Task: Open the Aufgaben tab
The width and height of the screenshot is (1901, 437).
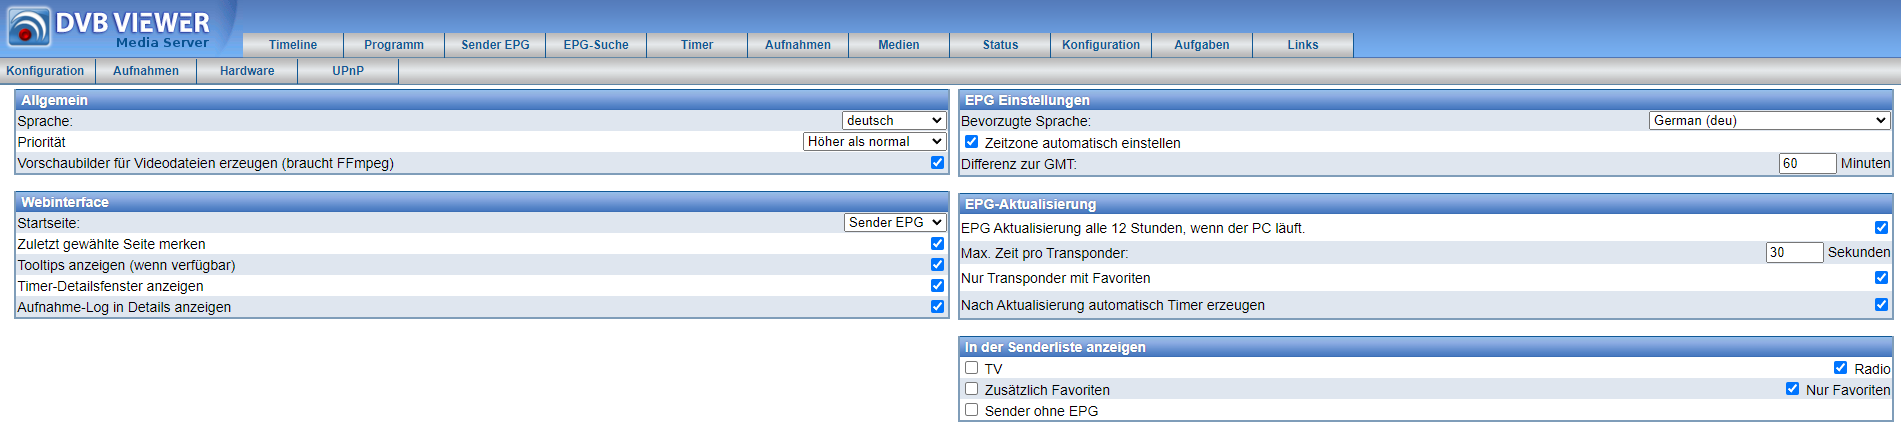Action: coord(1202,45)
